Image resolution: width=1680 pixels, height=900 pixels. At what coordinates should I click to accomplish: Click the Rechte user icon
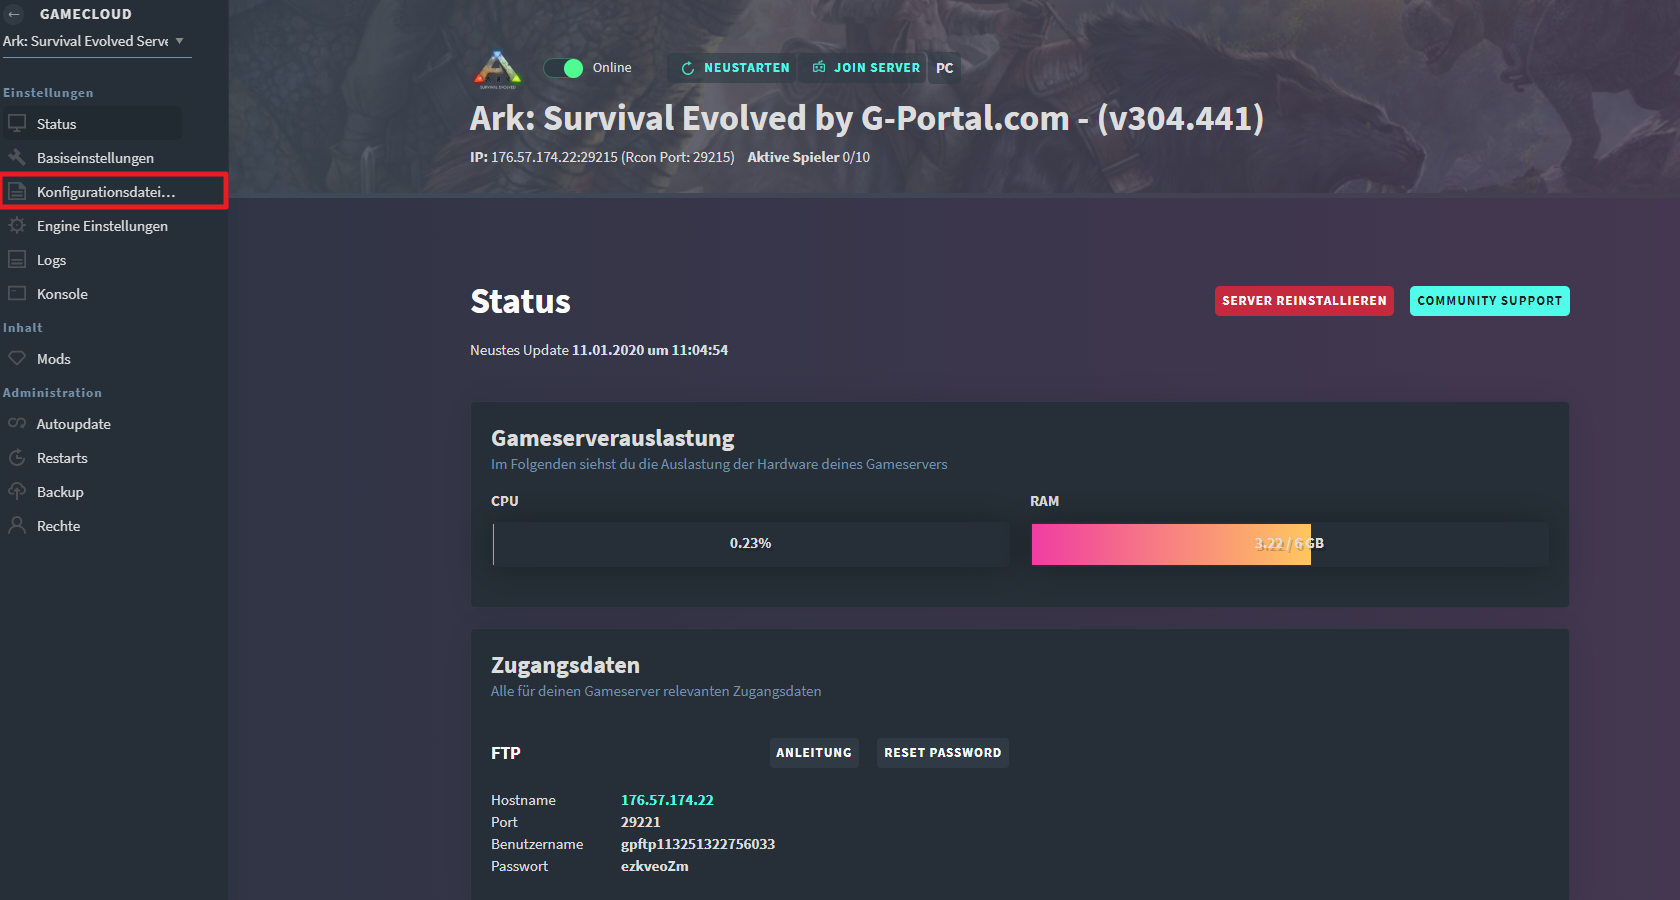click(17, 526)
